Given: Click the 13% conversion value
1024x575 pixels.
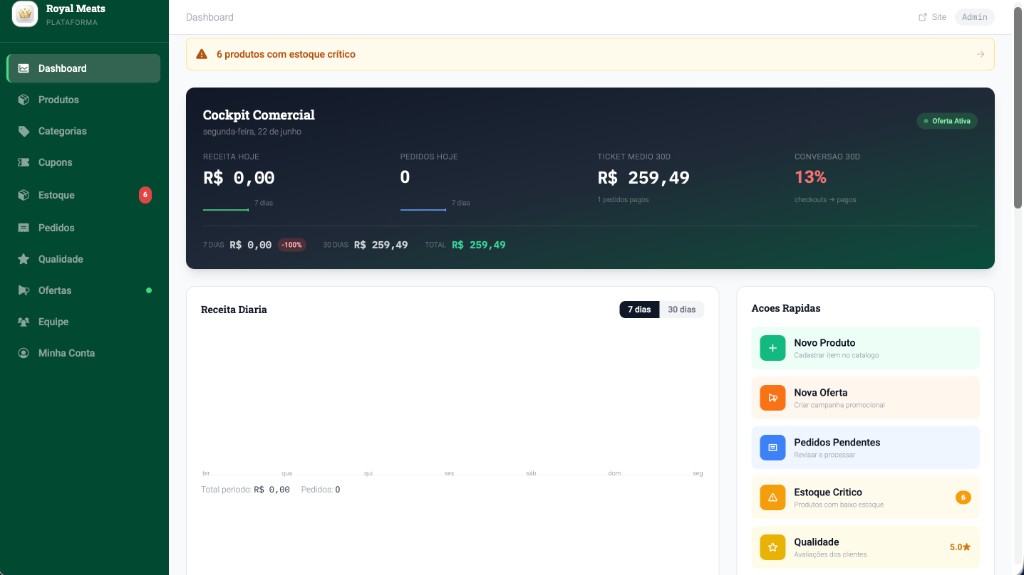Looking at the screenshot, I should [810, 177].
